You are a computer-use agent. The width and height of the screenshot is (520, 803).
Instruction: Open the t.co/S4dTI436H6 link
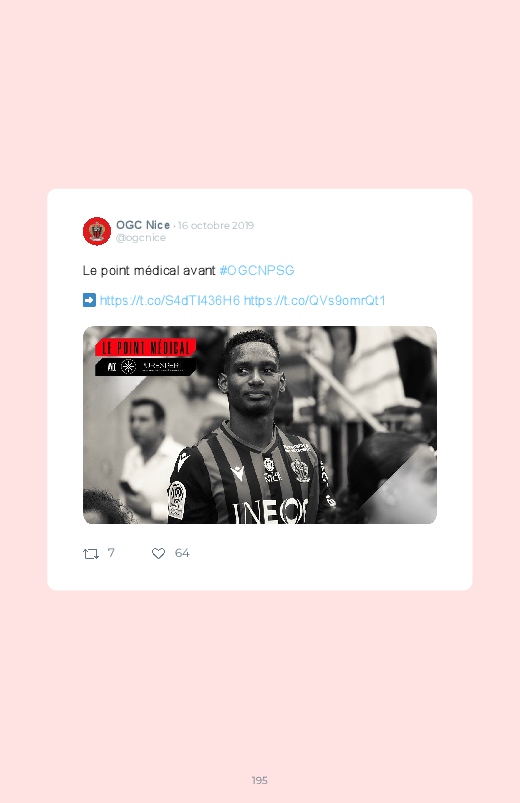point(170,301)
